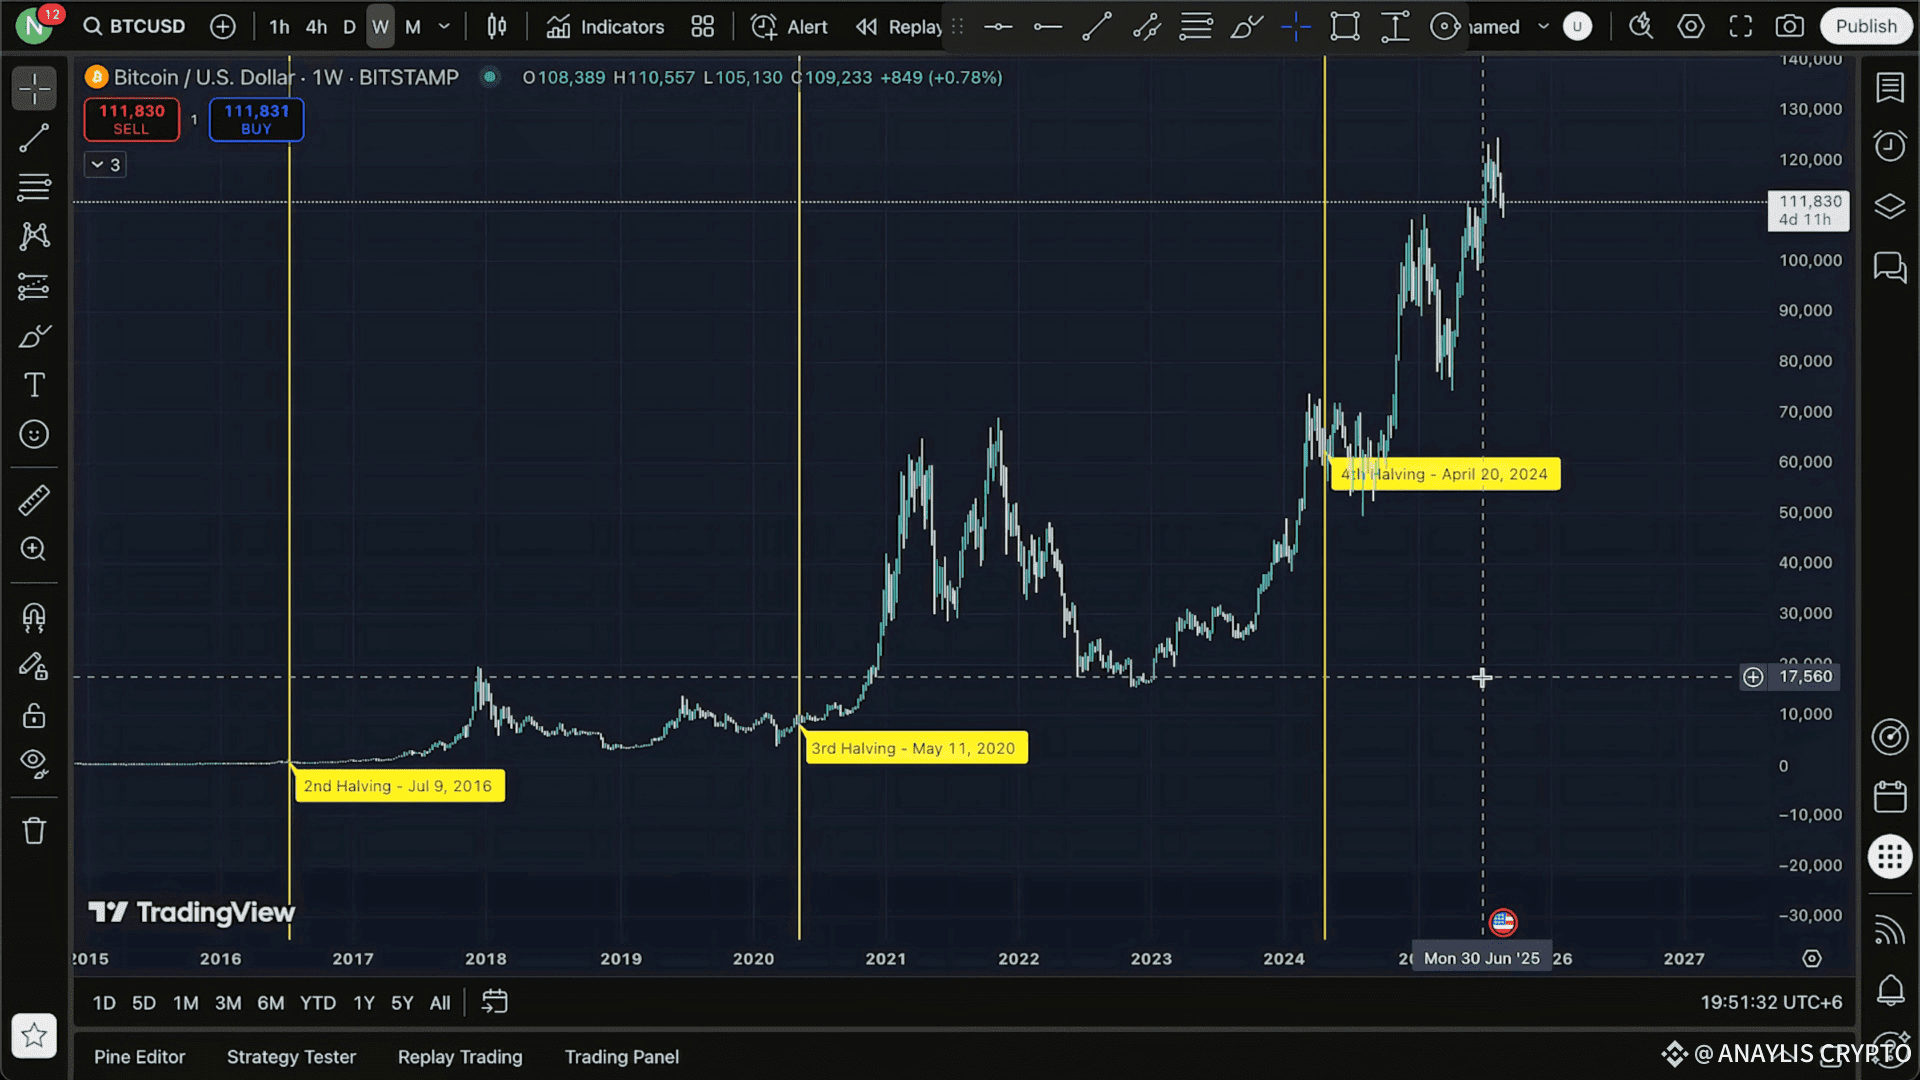Viewport: 1920px width, 1080px height.
Task: Expand the layout name dropdown arrow
Action: point(1543,27)
